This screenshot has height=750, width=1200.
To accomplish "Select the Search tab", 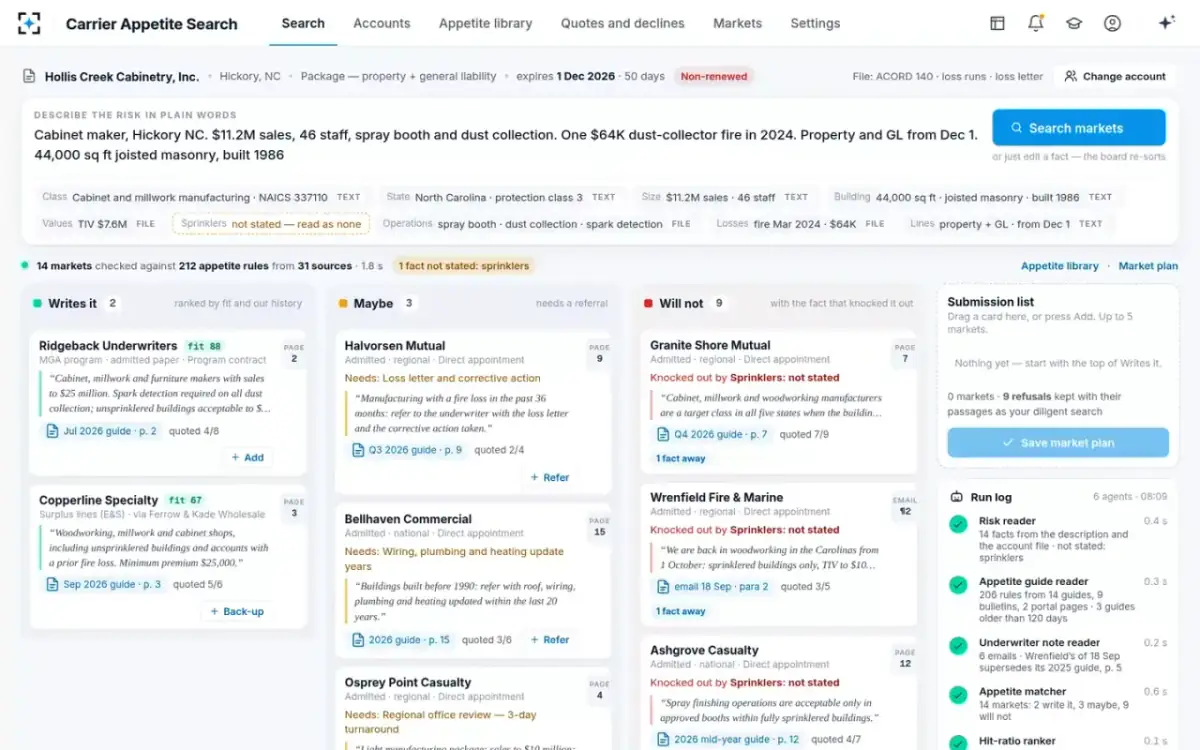I will [303, 23].
